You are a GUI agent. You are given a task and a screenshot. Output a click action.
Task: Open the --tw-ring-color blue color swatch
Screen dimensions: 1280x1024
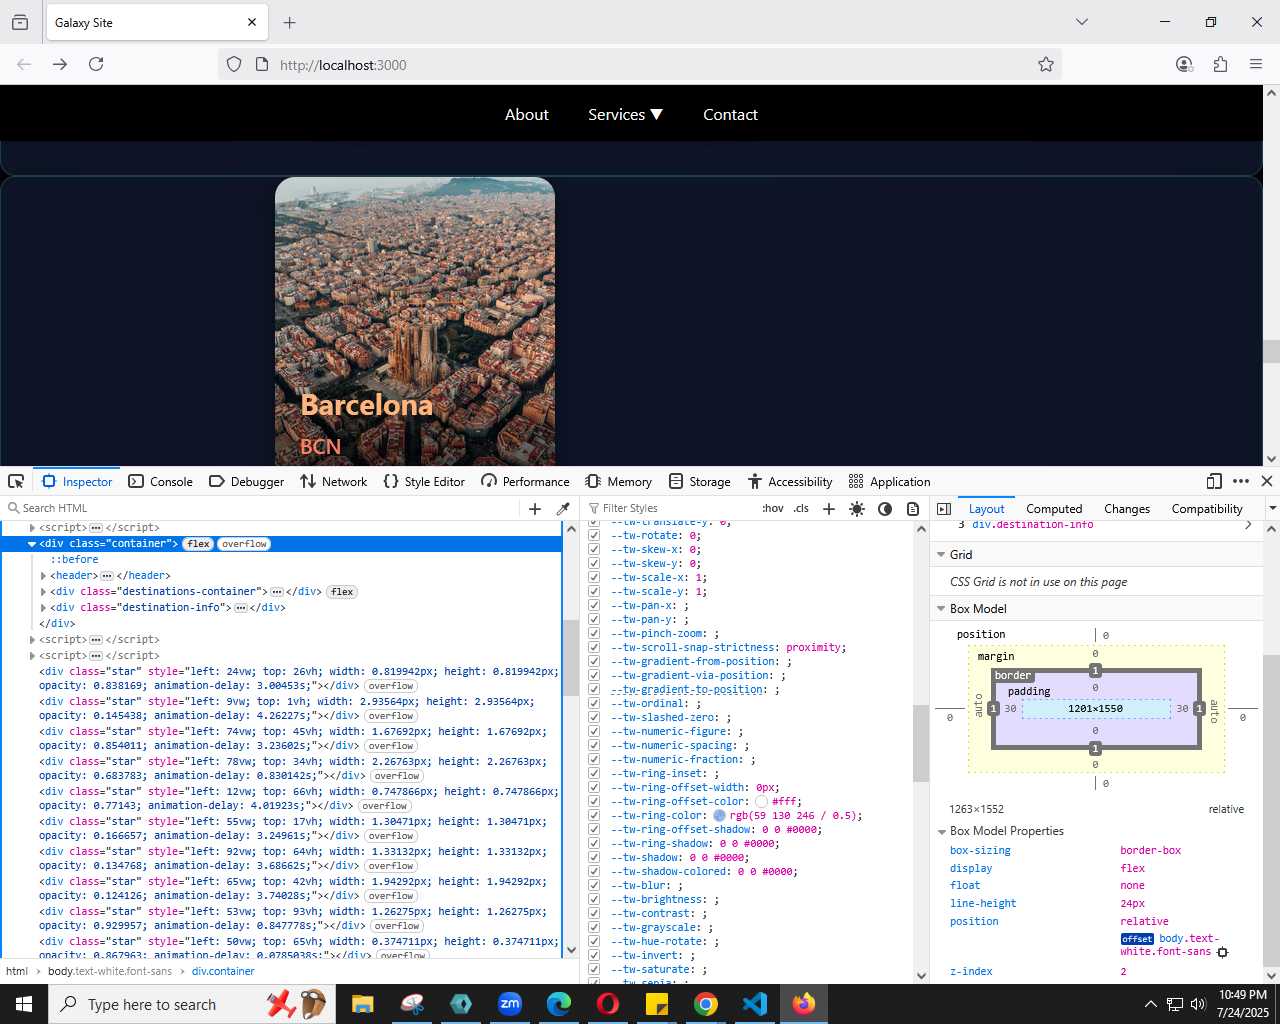pos(719,815)
